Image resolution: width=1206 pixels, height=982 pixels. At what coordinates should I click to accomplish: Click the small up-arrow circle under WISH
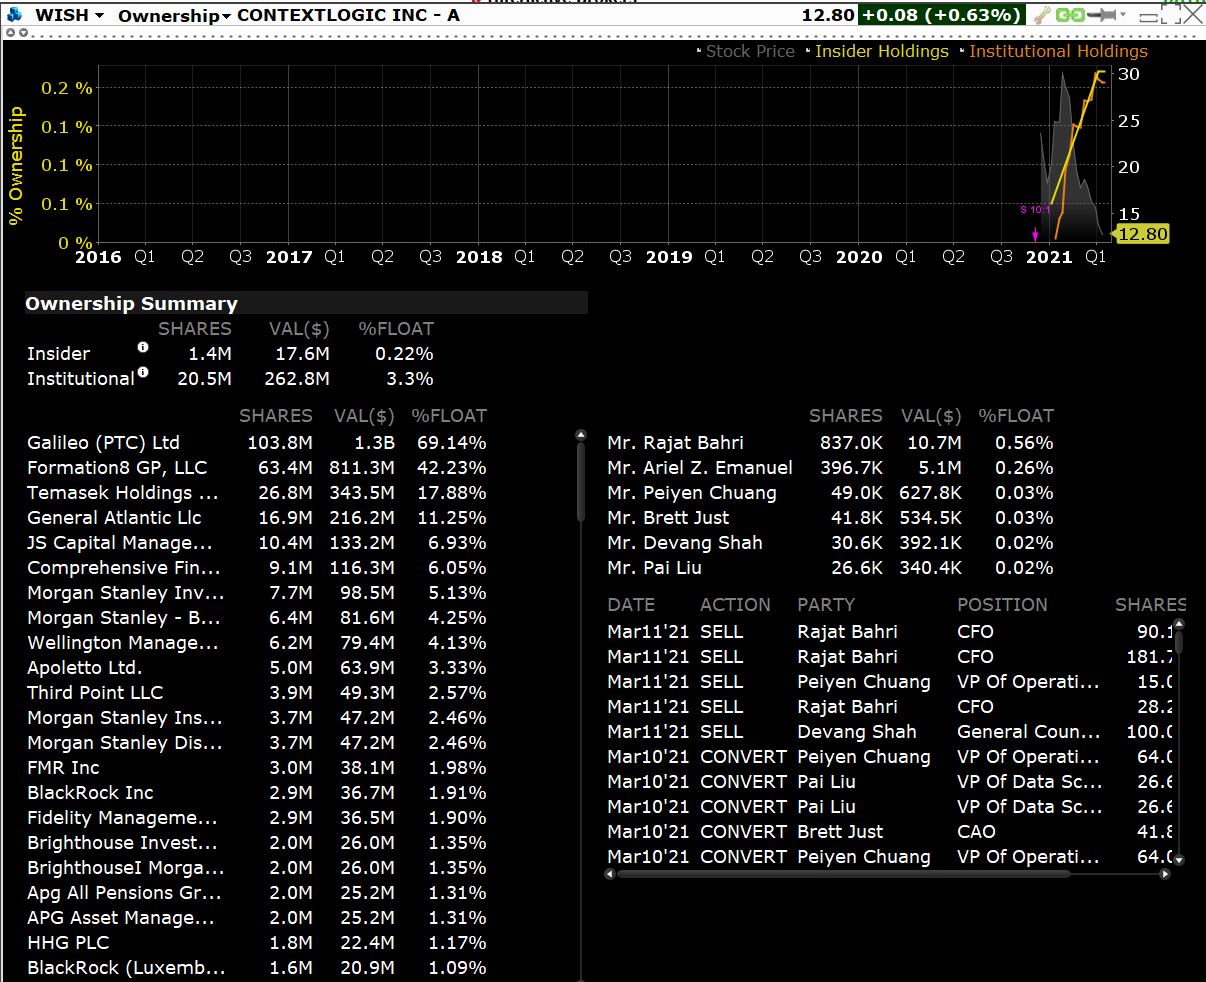coord(9,33)
